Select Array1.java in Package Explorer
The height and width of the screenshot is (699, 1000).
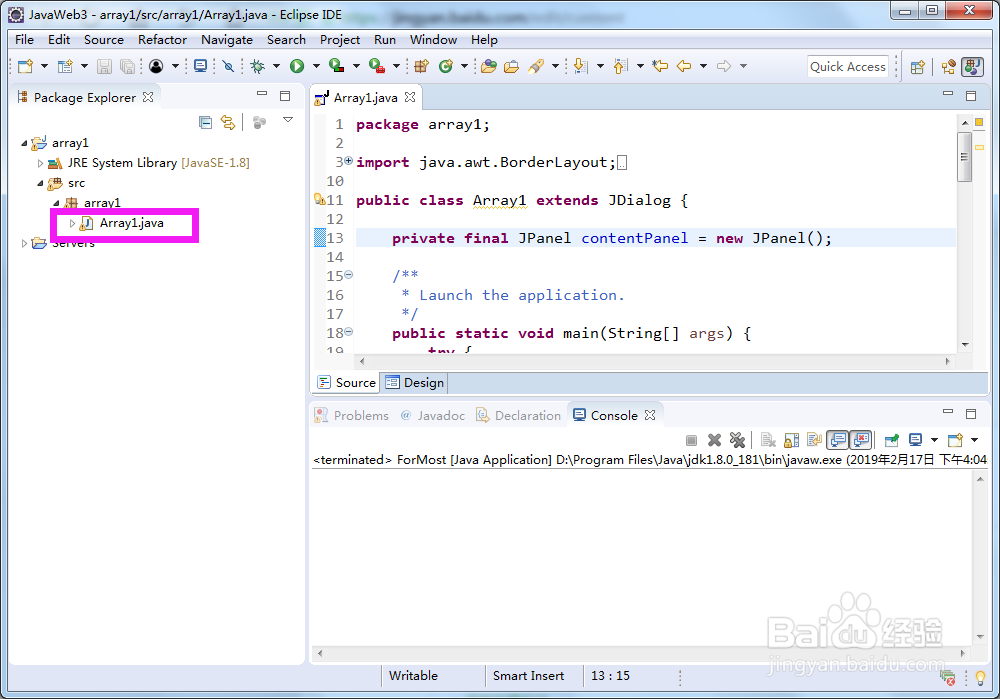pos(131,223)
